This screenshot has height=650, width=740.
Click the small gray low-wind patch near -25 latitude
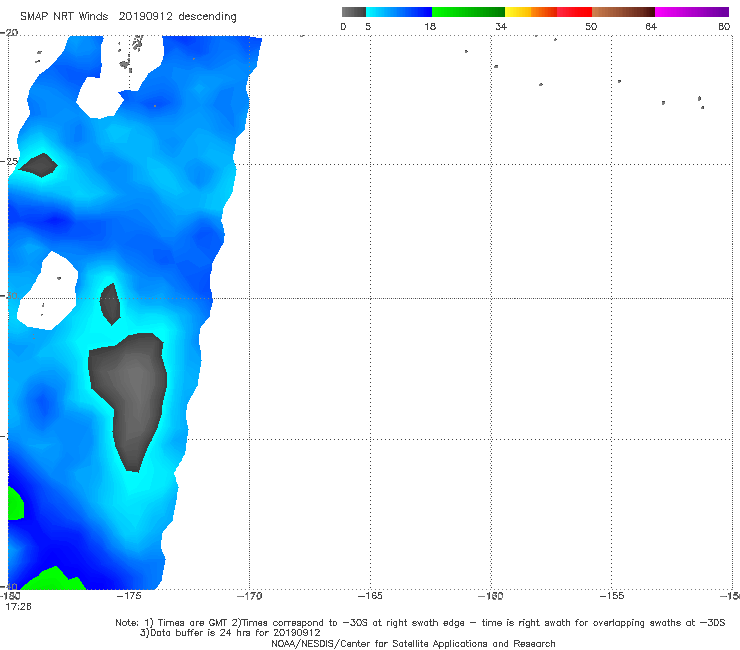(x=39, y=165)
